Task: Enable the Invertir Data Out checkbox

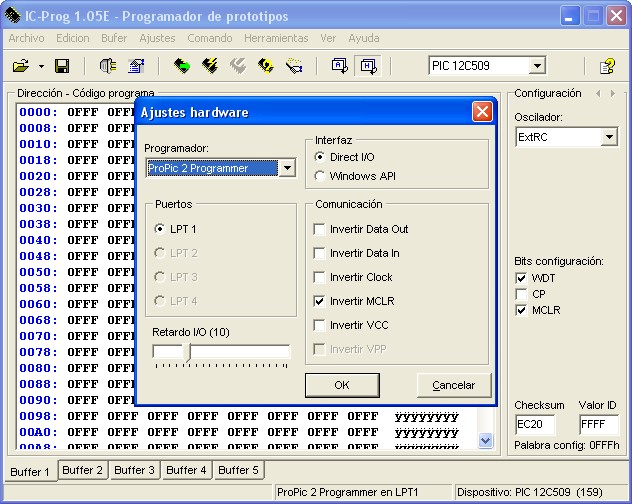Action: (320, 229)
